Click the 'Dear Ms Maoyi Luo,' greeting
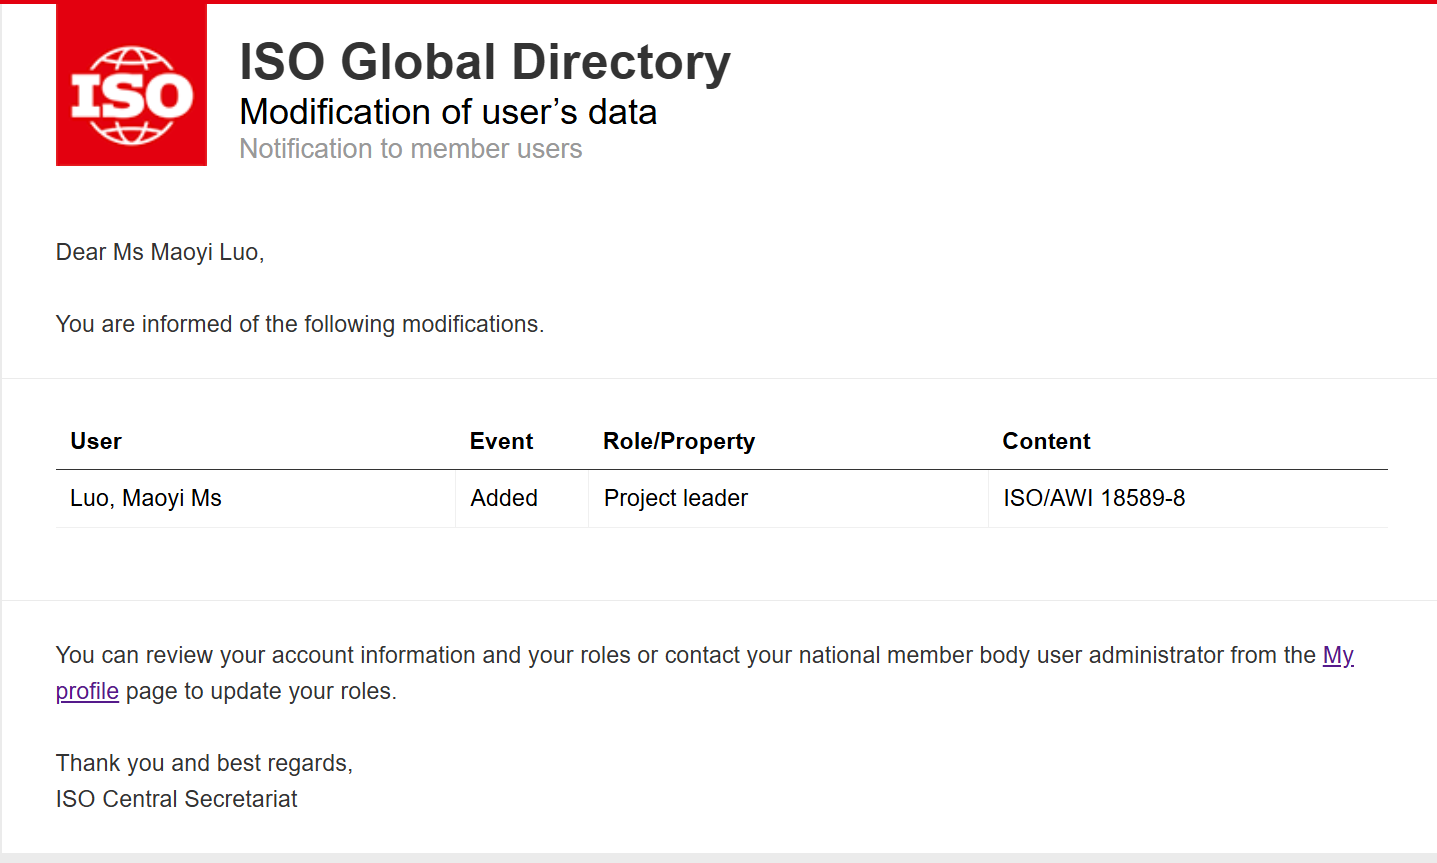The height and width of the screenshot is (863, 1437). [160, 252]
